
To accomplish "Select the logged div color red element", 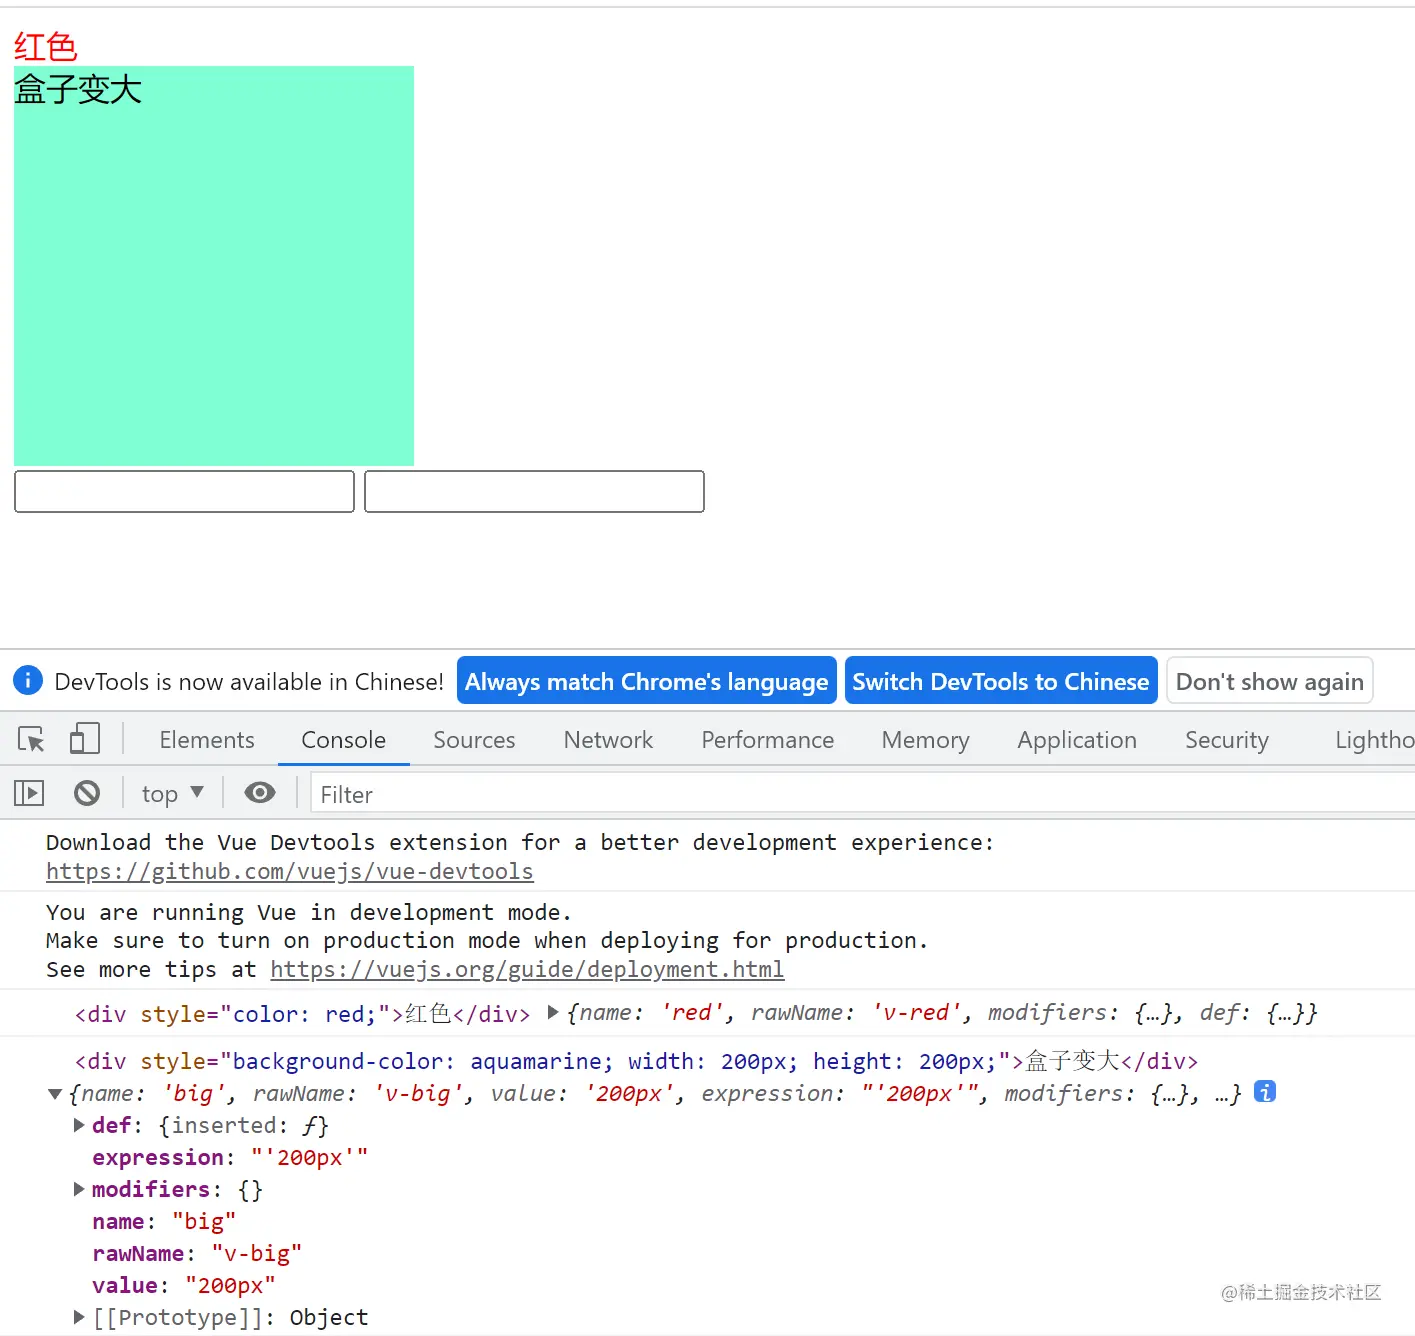I will tap(302, 1014).
